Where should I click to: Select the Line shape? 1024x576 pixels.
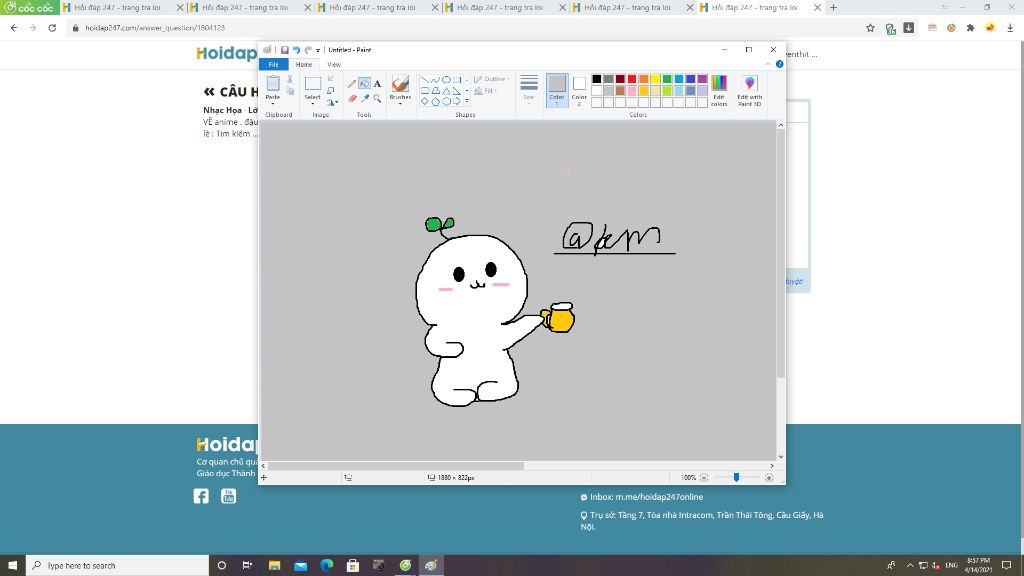[425, 80]
